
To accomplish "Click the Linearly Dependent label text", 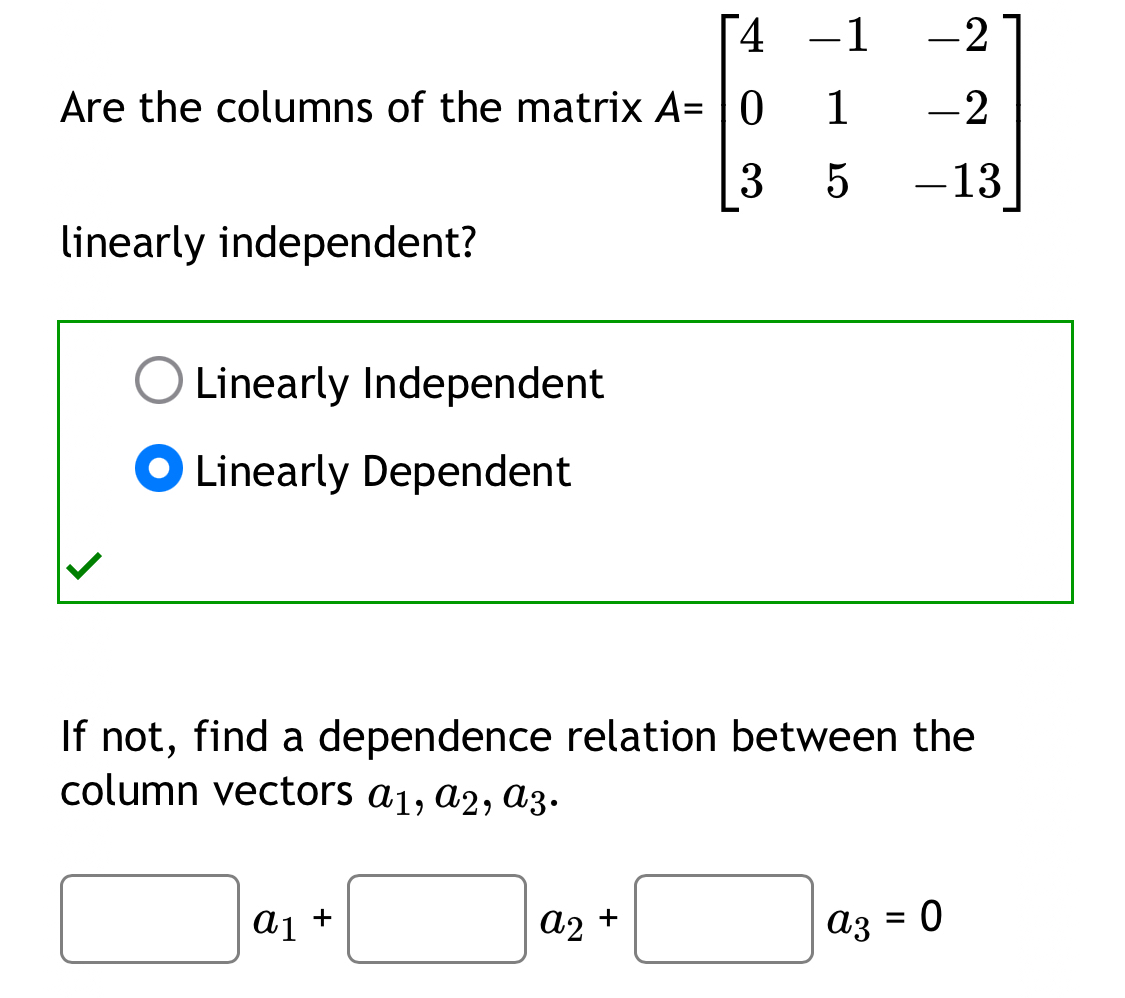I will 382,470.
